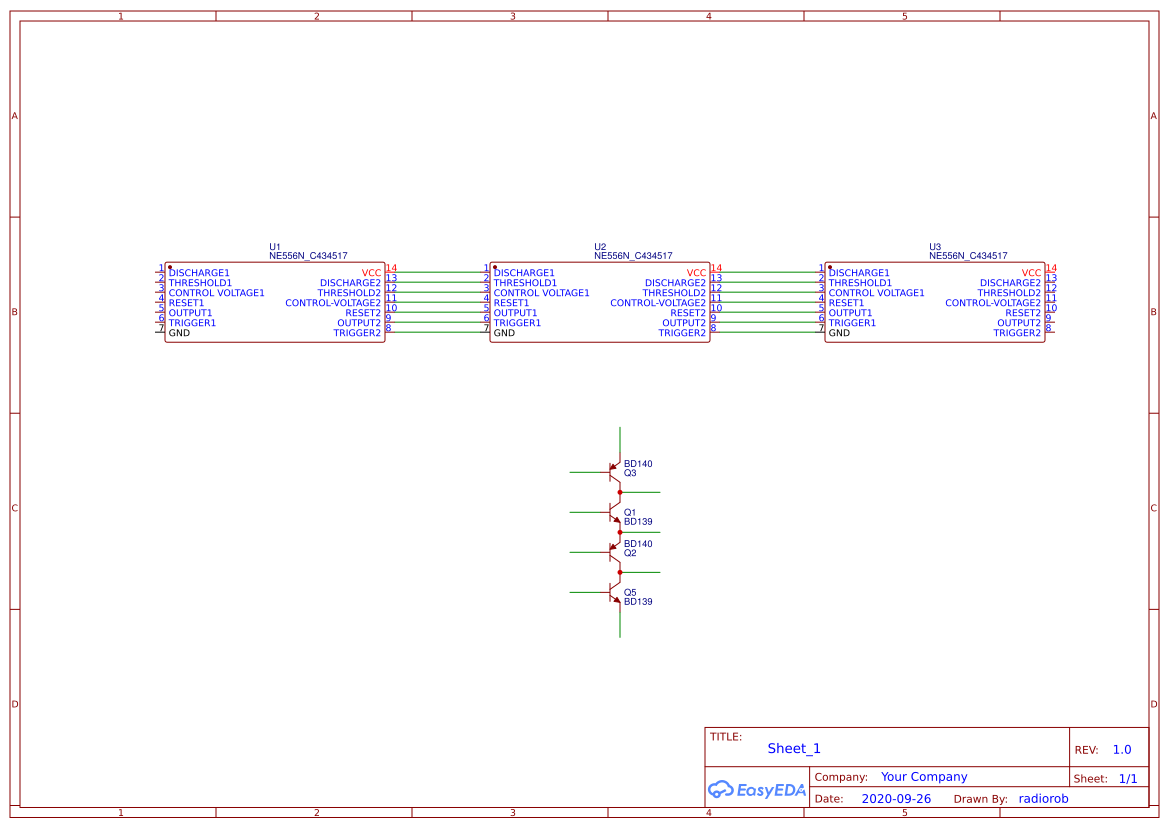Click the RESET2 pin label on U1

[x=363, y=313]
